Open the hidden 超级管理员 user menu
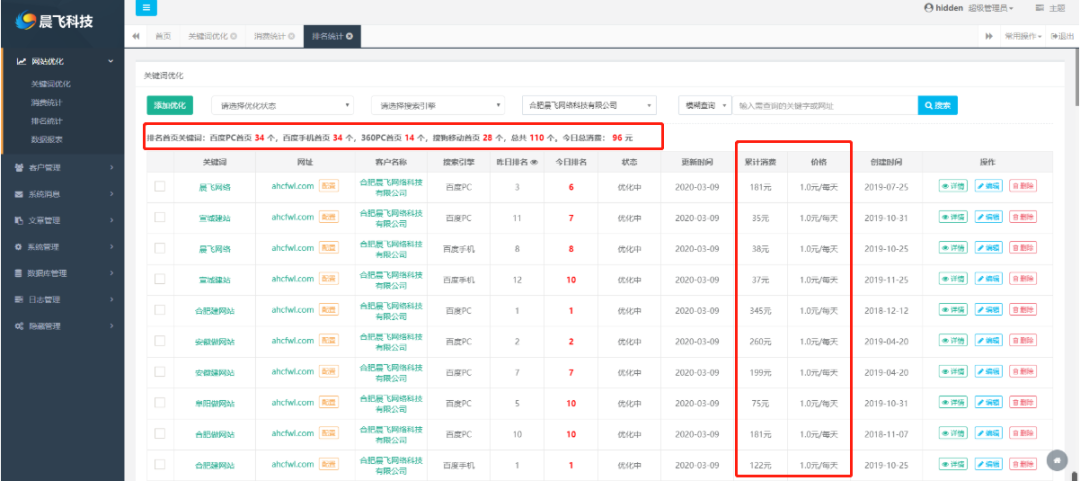Viewport: 1080px width, 481px height. 968,8
